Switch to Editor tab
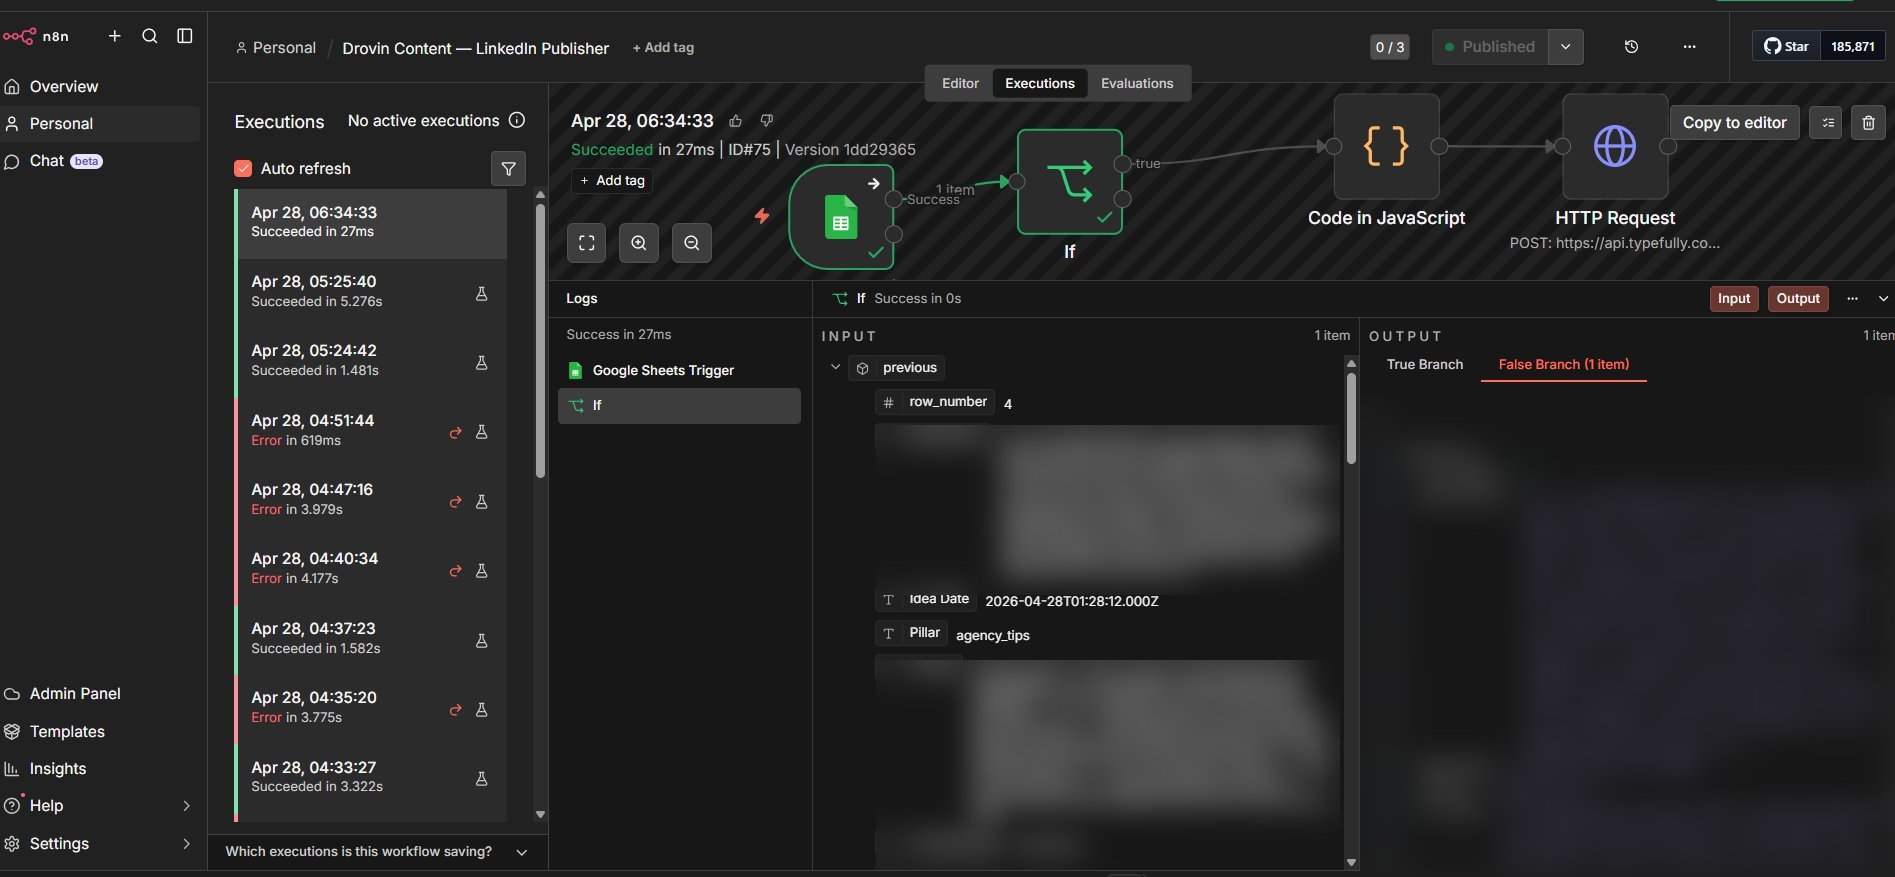Viewport: 1895px width, 877px height. pos(960,83)
